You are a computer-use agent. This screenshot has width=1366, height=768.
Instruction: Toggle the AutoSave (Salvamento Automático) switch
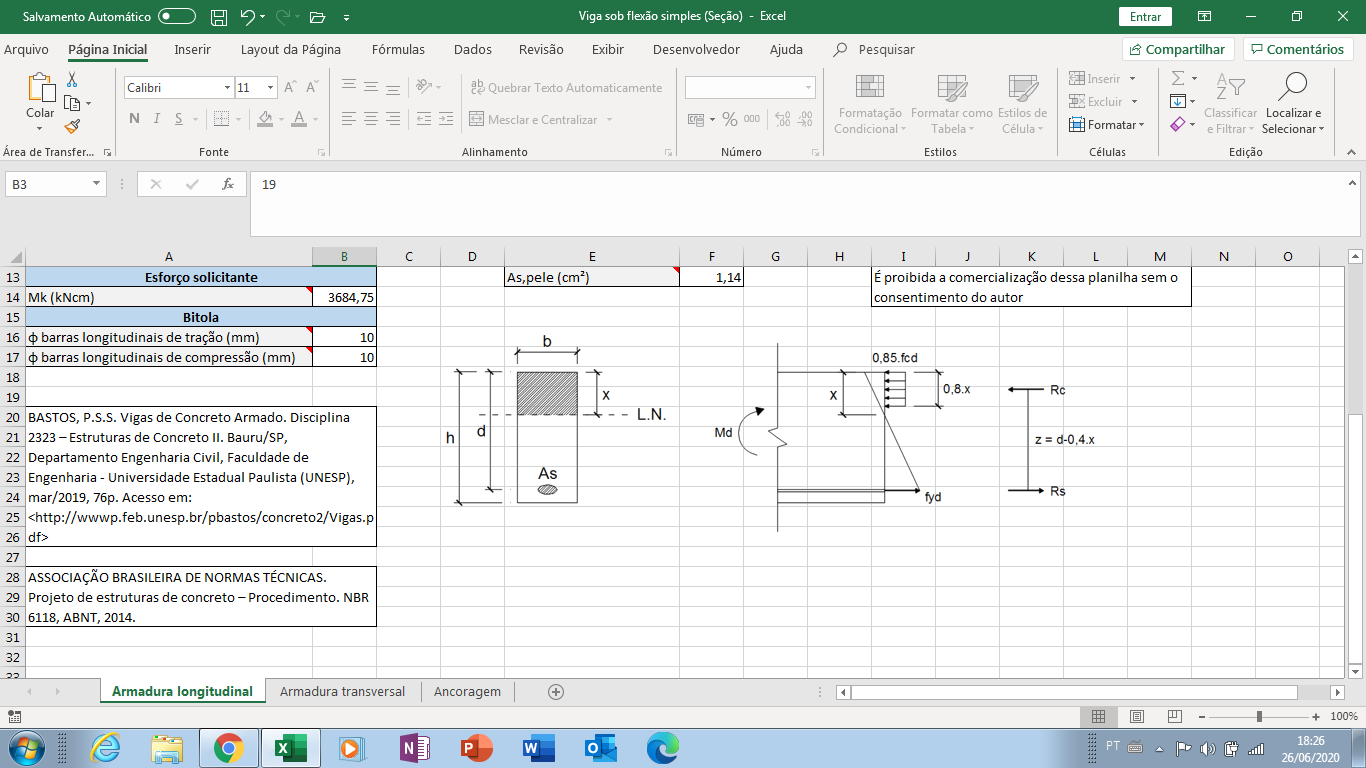pos(177,17)
